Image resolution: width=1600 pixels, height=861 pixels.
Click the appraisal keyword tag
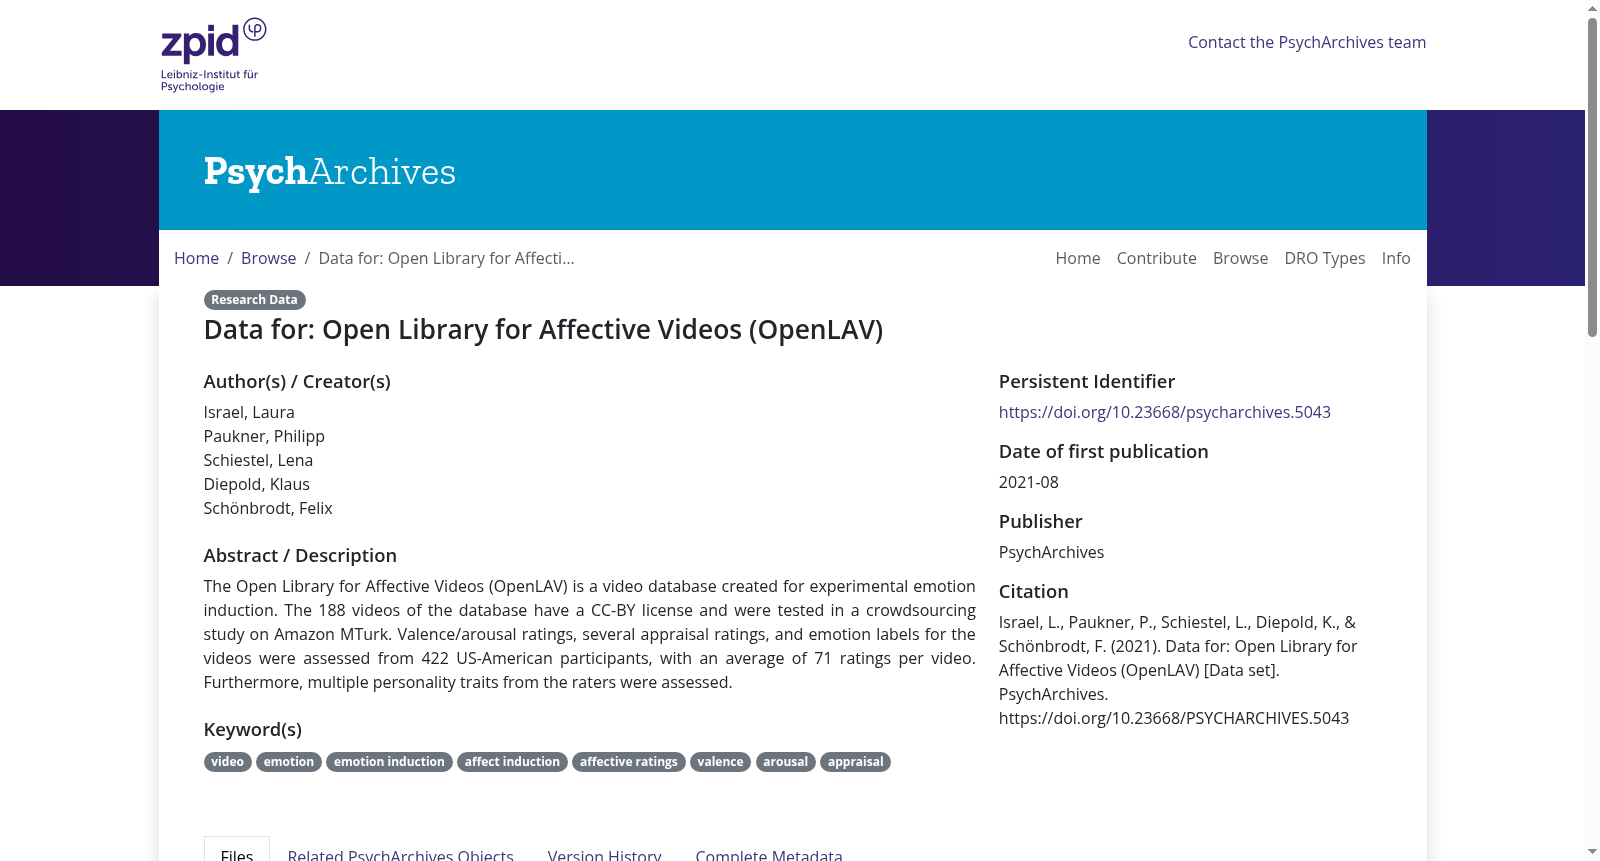(x=856, y=762)
